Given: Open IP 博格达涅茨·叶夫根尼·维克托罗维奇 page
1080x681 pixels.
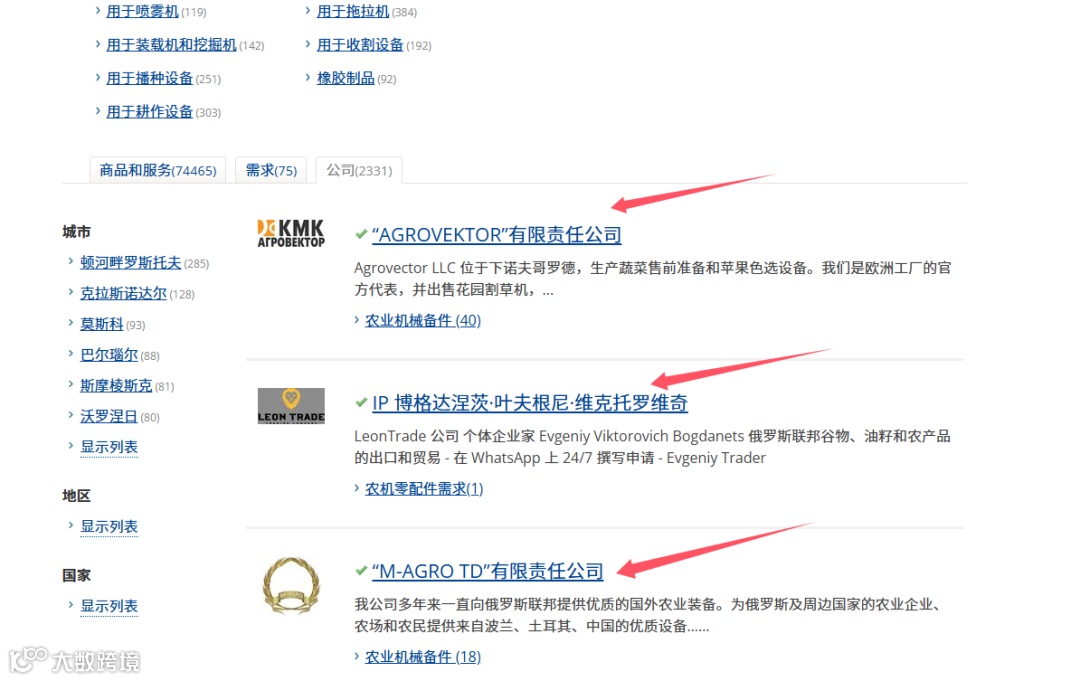Looking at the screenshot, I should coord(530,403).
